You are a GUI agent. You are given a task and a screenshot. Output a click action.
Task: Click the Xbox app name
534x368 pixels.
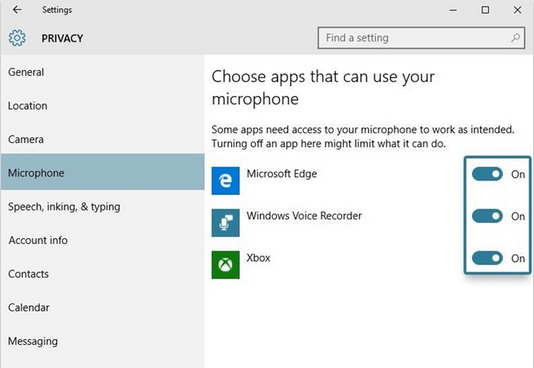[x=258, y=258]
